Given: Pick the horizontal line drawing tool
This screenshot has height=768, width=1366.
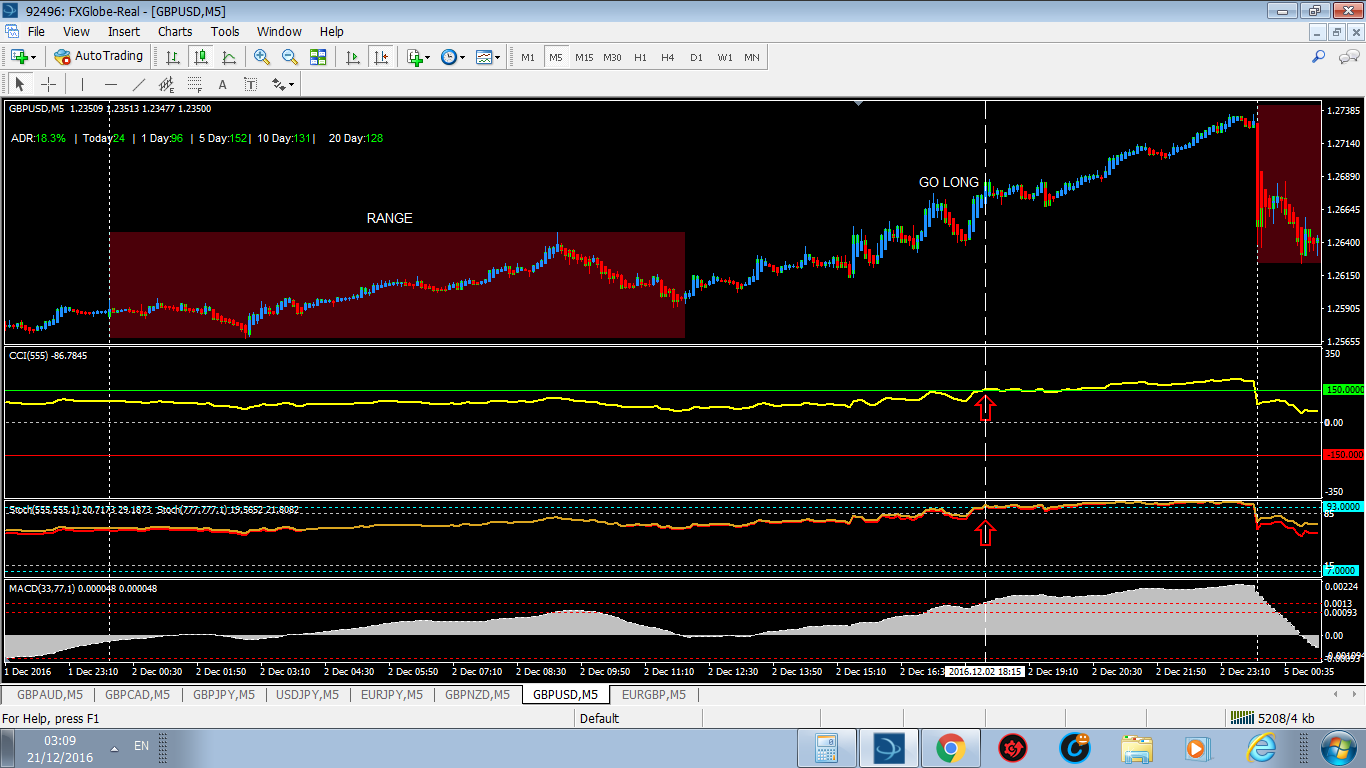Looking at the screenshot, I should pos(110,84).
